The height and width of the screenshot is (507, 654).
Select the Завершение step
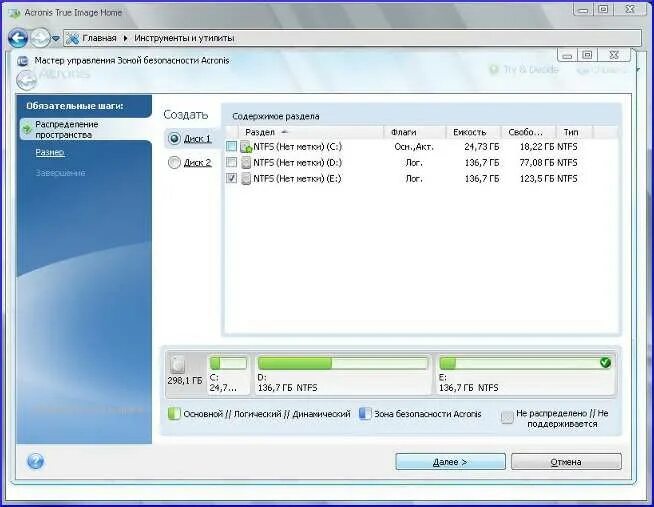(x=60, y=173)
